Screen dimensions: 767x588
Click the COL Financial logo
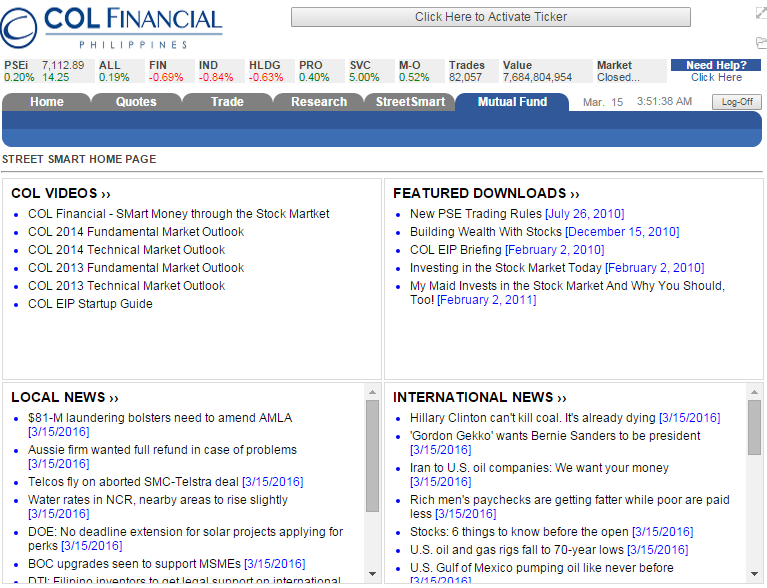(x=112, y=28)
